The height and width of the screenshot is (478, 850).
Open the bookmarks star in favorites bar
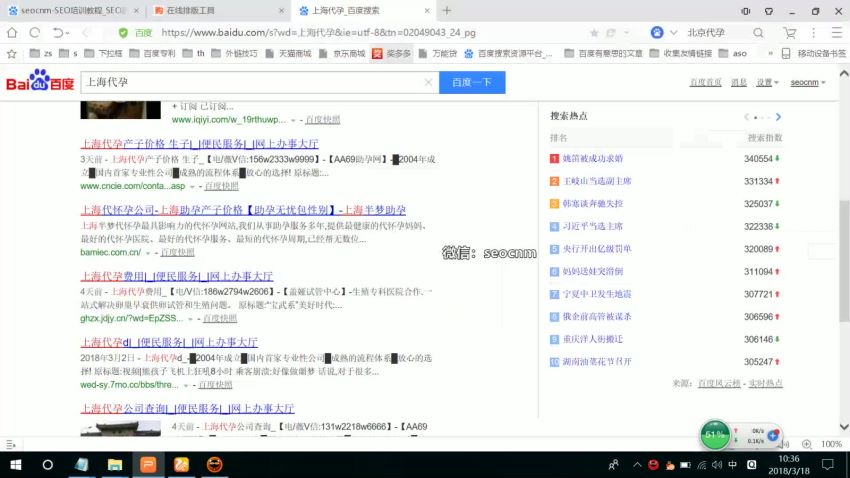[11, 53]
